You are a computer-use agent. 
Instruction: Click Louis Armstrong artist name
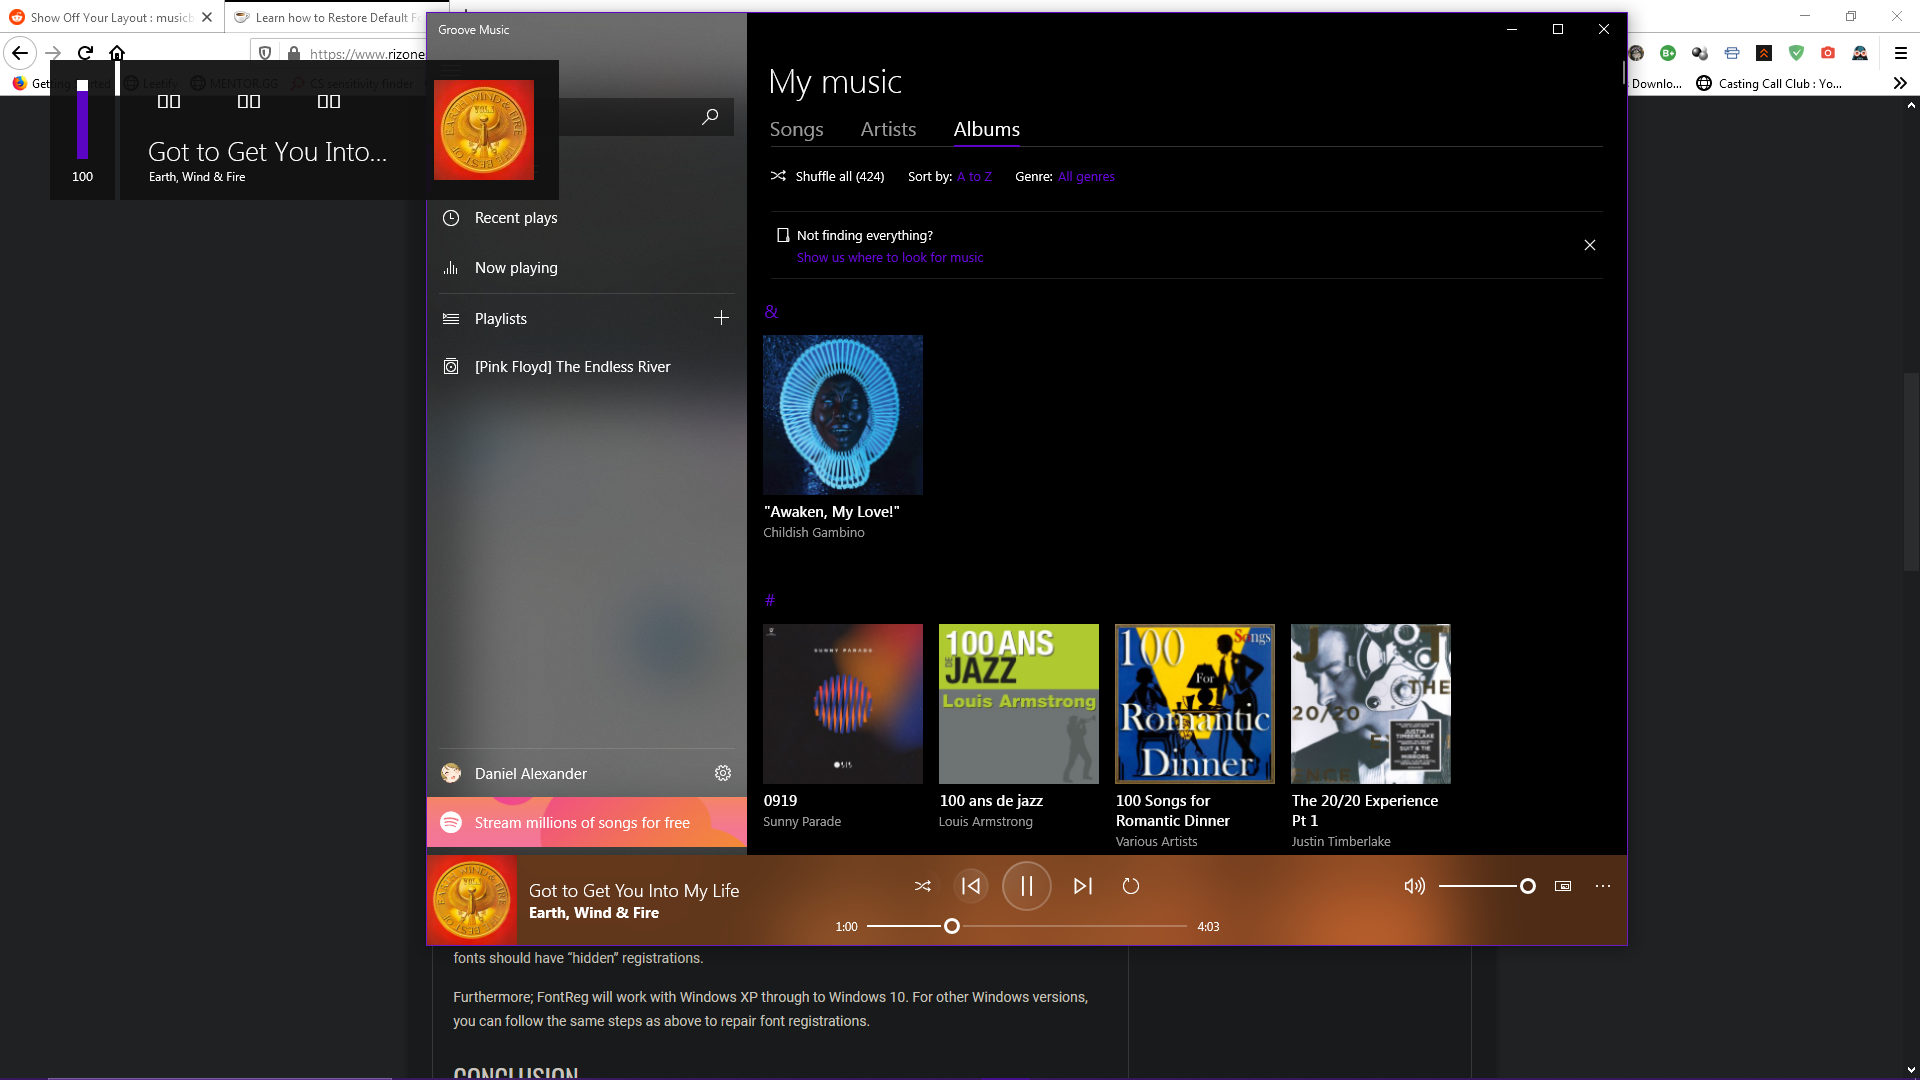pos(986,821)
